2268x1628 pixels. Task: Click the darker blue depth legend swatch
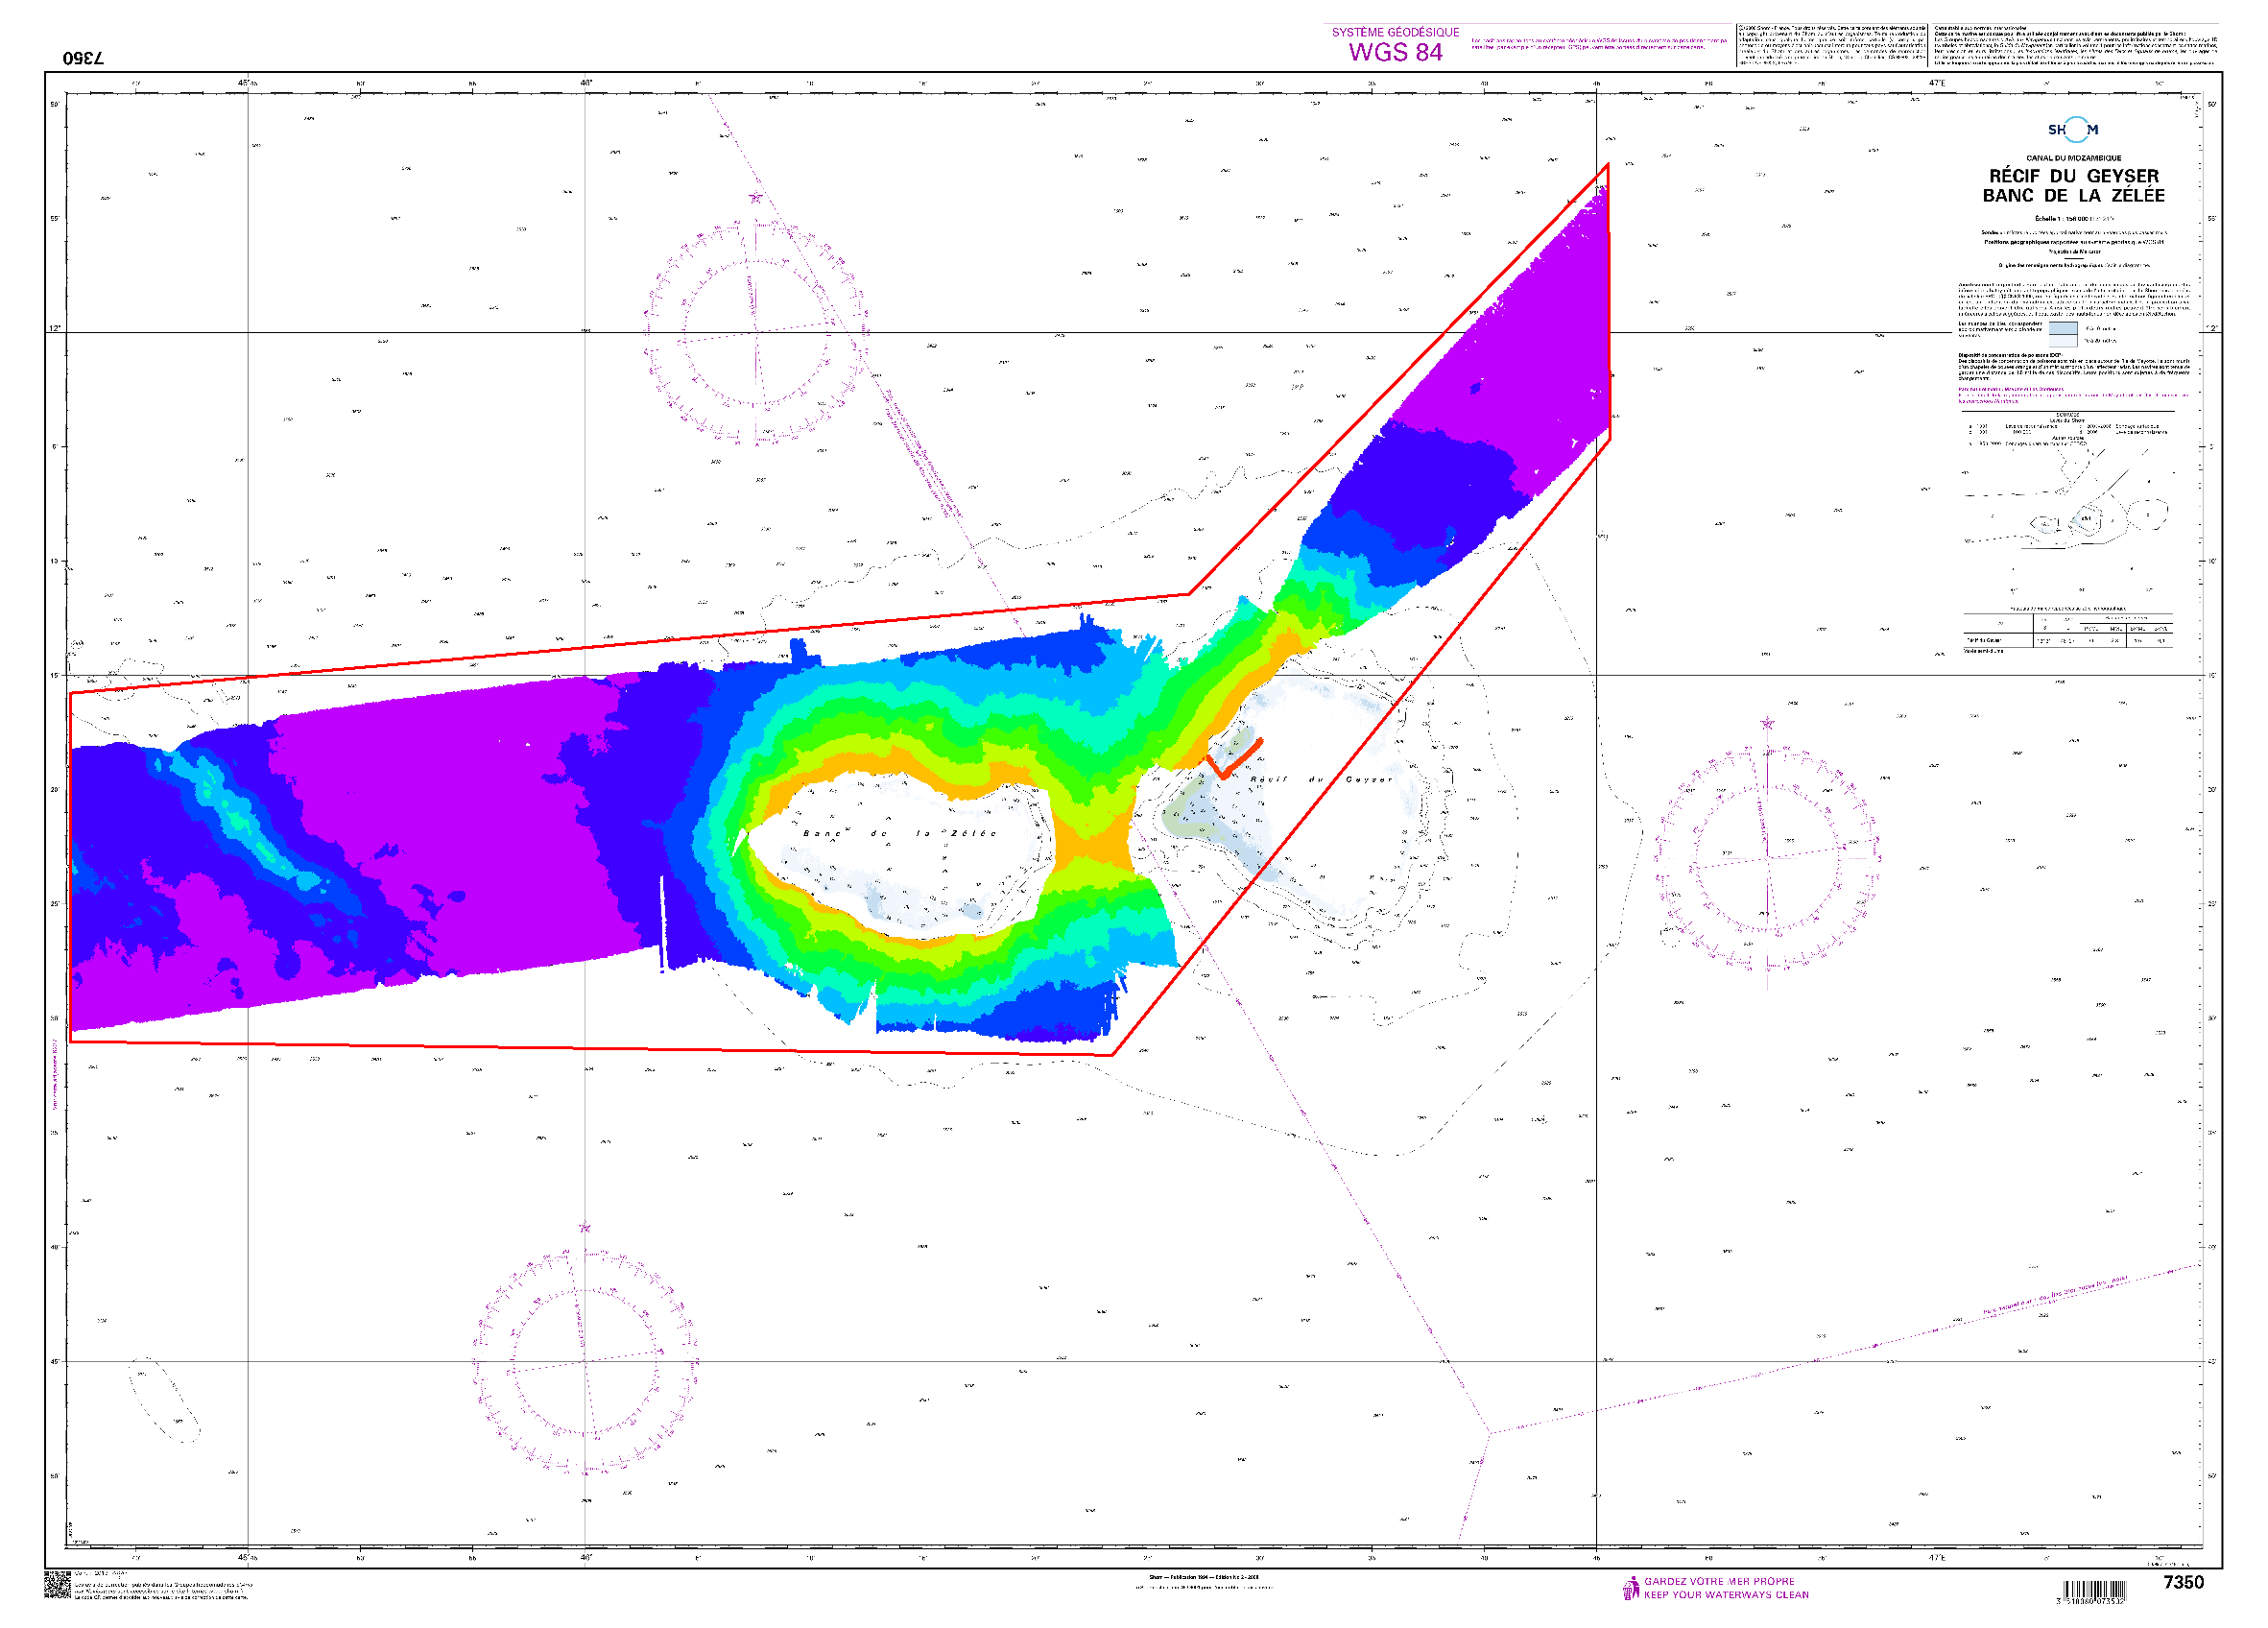tap(2062, 329)
